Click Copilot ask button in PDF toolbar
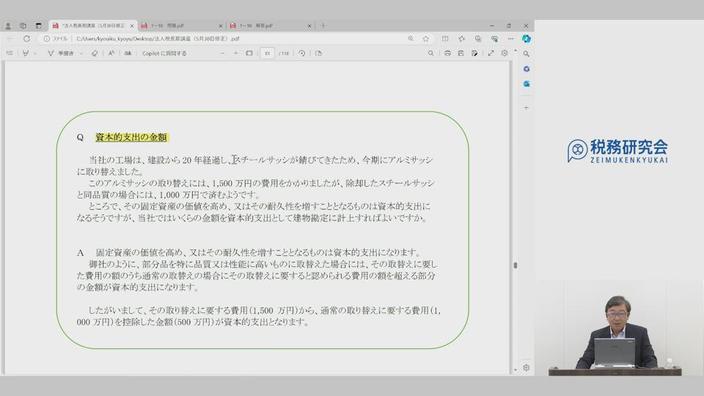Viewport: 704px width, 396px height. tap(164, 53)
